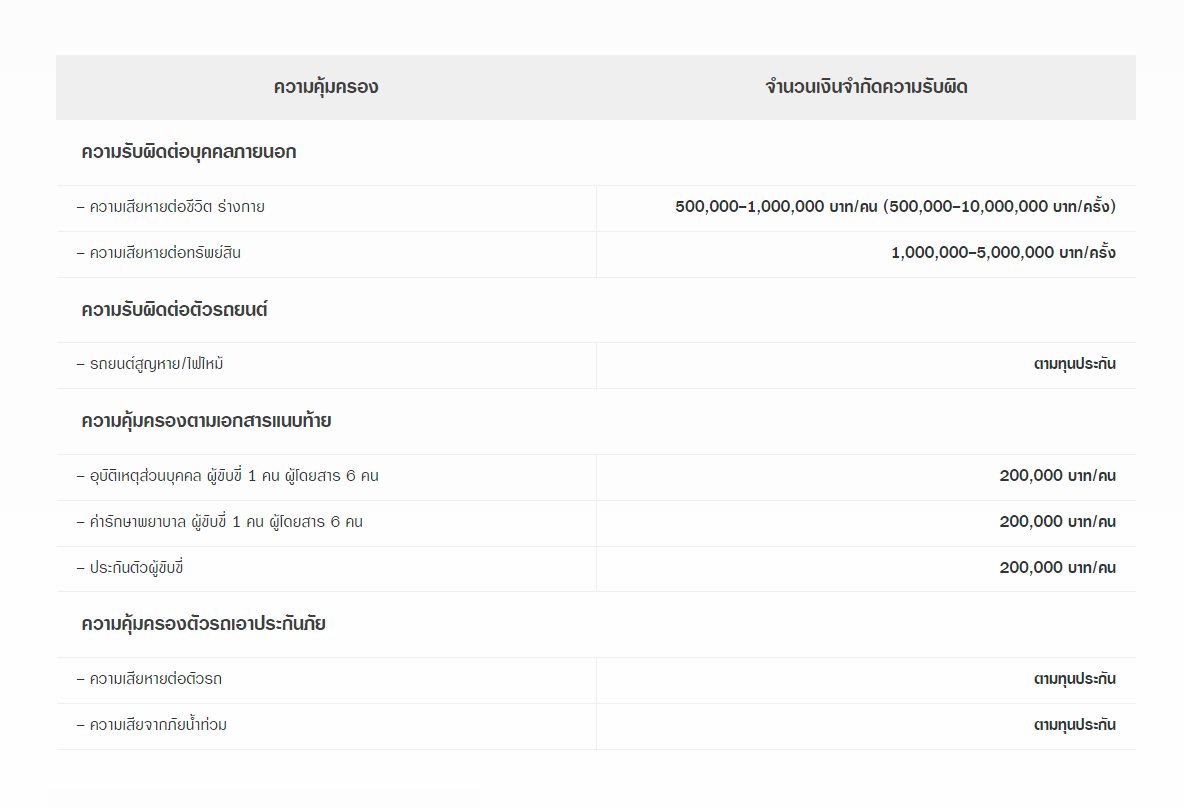This screenshot has height=808, width=1184.
Task: Click ตามทุนประกัน in the ความเสียจากภัยน้ำท่วม row
Action: (1074, 725)
